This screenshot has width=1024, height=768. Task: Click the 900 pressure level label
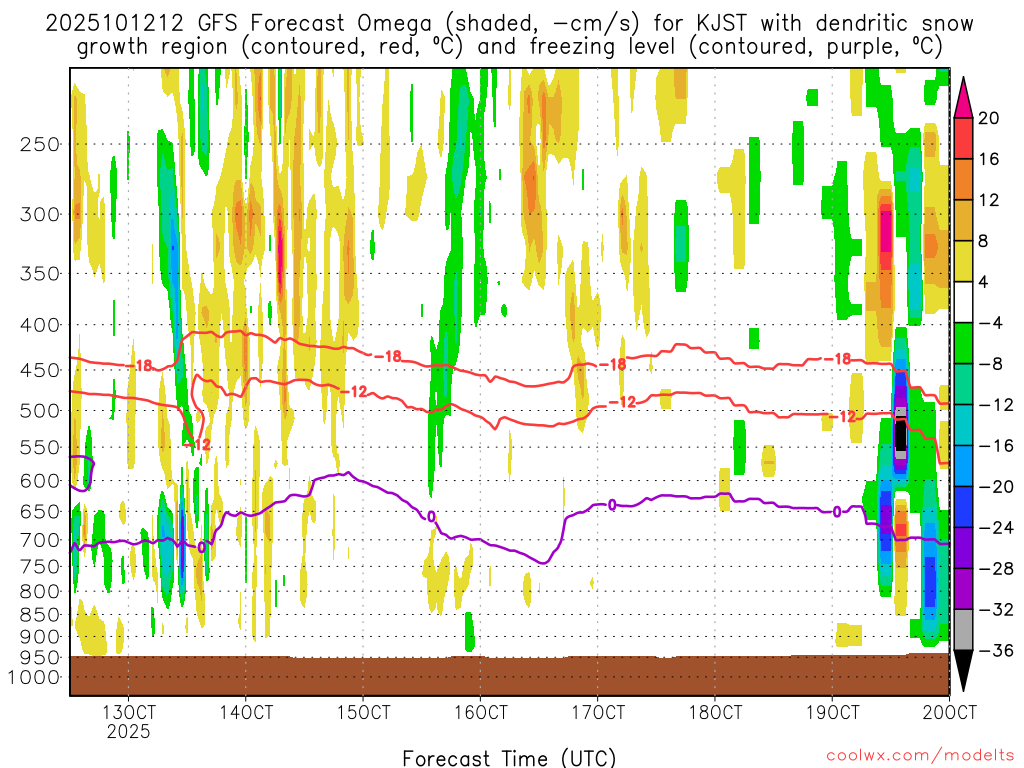point(40,636)
